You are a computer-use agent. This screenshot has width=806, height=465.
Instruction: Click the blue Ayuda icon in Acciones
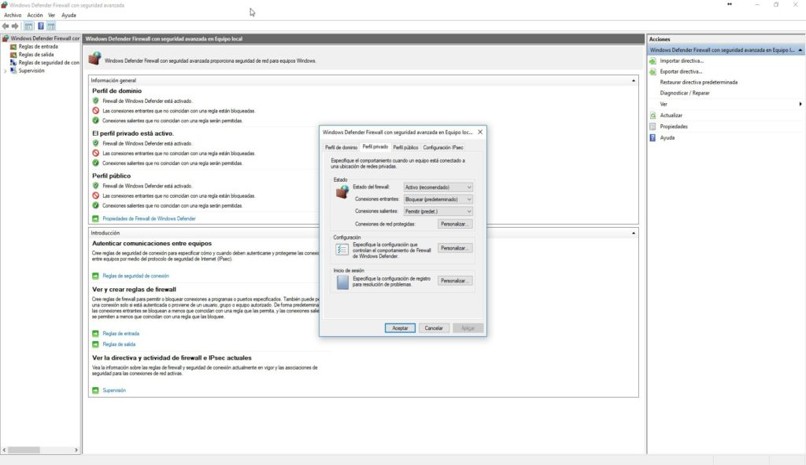pyautogui.click(x=653, y=138)
